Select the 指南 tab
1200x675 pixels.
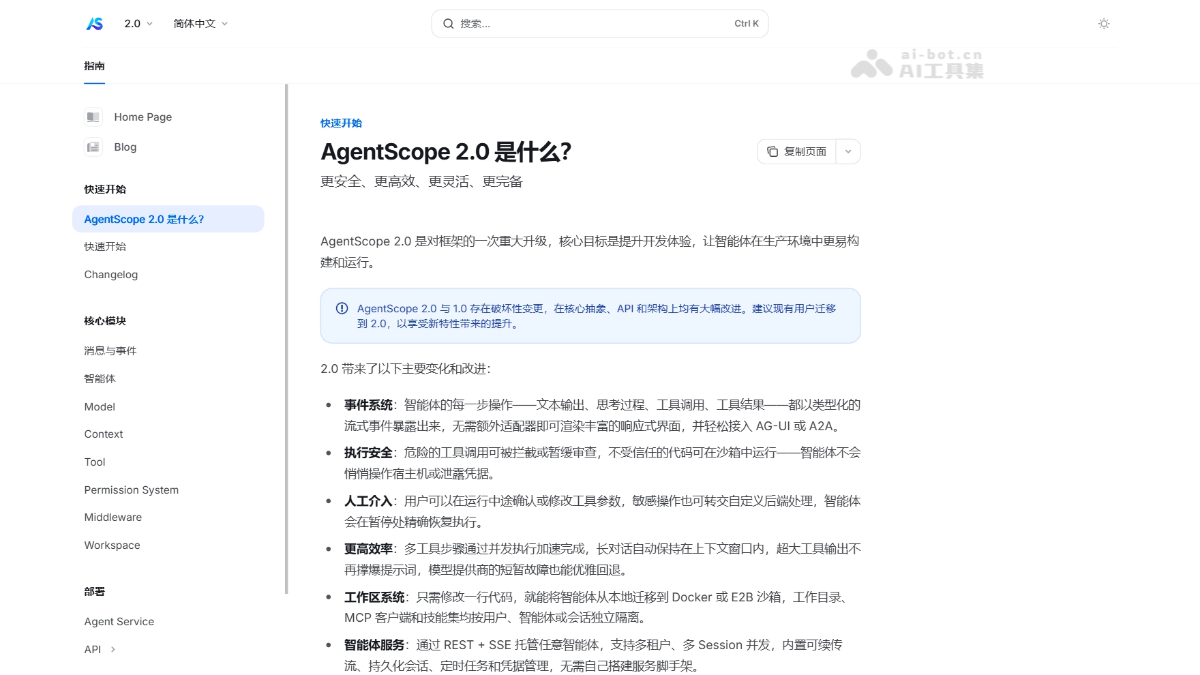(94, 66)
